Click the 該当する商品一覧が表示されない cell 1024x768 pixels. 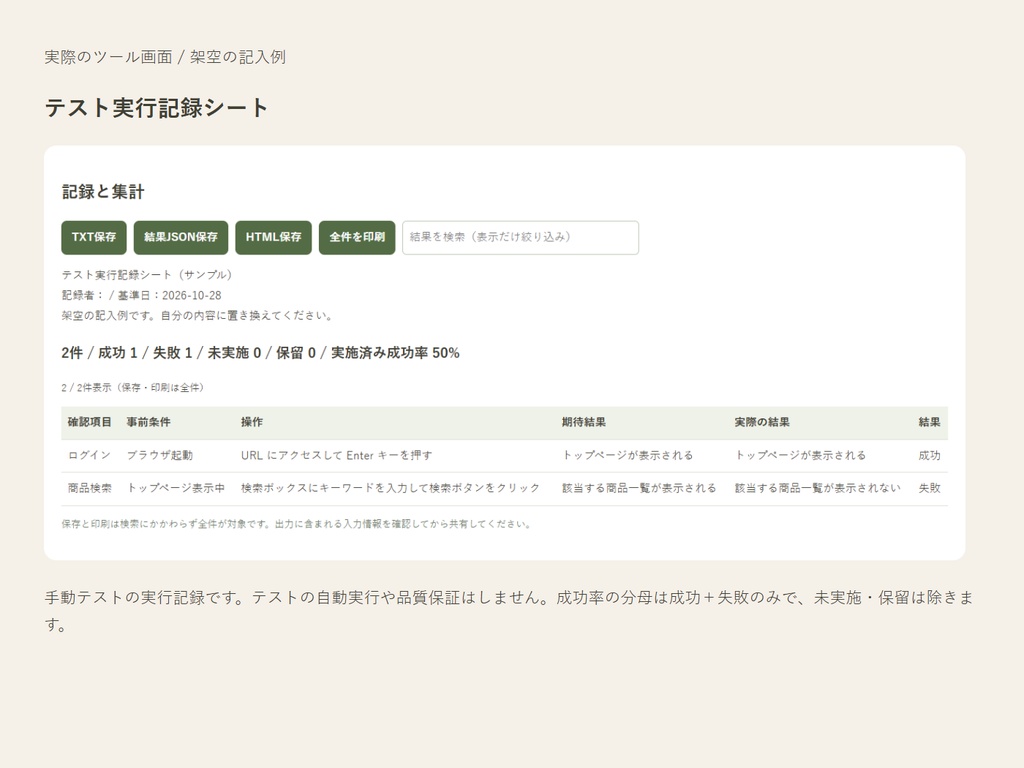tap(817, 488)
